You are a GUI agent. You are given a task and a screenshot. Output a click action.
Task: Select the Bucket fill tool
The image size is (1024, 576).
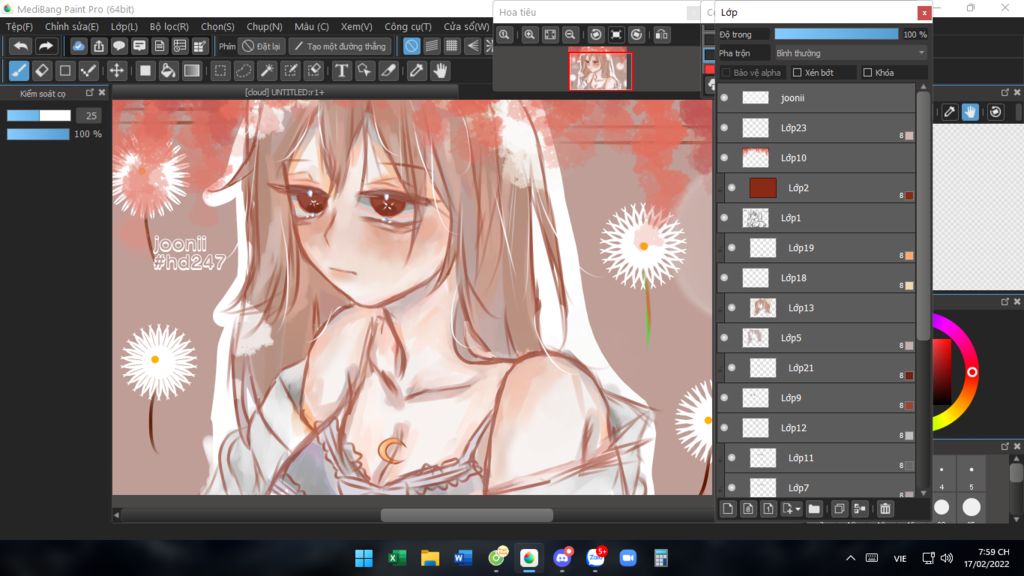(168, 71)
